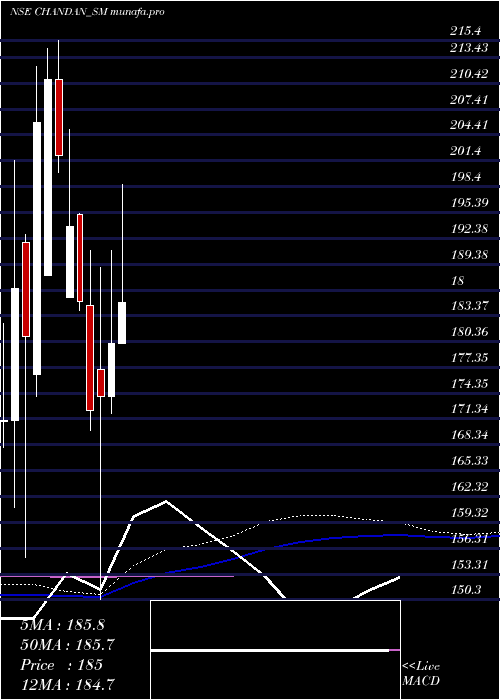
Task: Click the 210.42 price level label
Action: [469, 74]
